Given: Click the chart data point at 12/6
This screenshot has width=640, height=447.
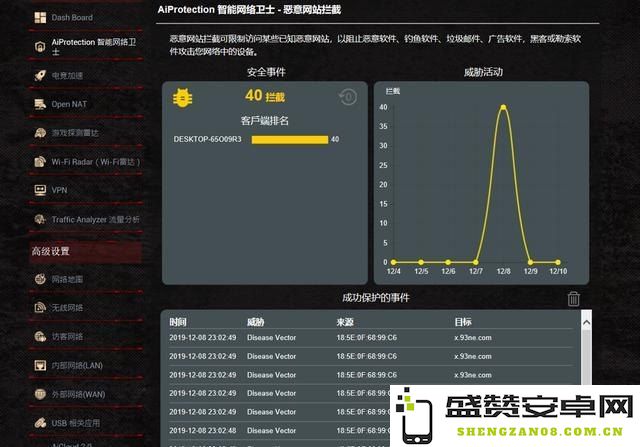Looking at the screenshot, I should [x=448, y=262].
